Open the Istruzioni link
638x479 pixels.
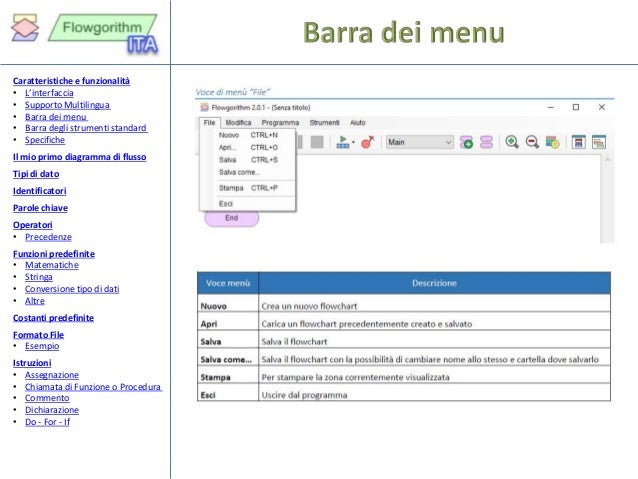(x=32, y=363)
